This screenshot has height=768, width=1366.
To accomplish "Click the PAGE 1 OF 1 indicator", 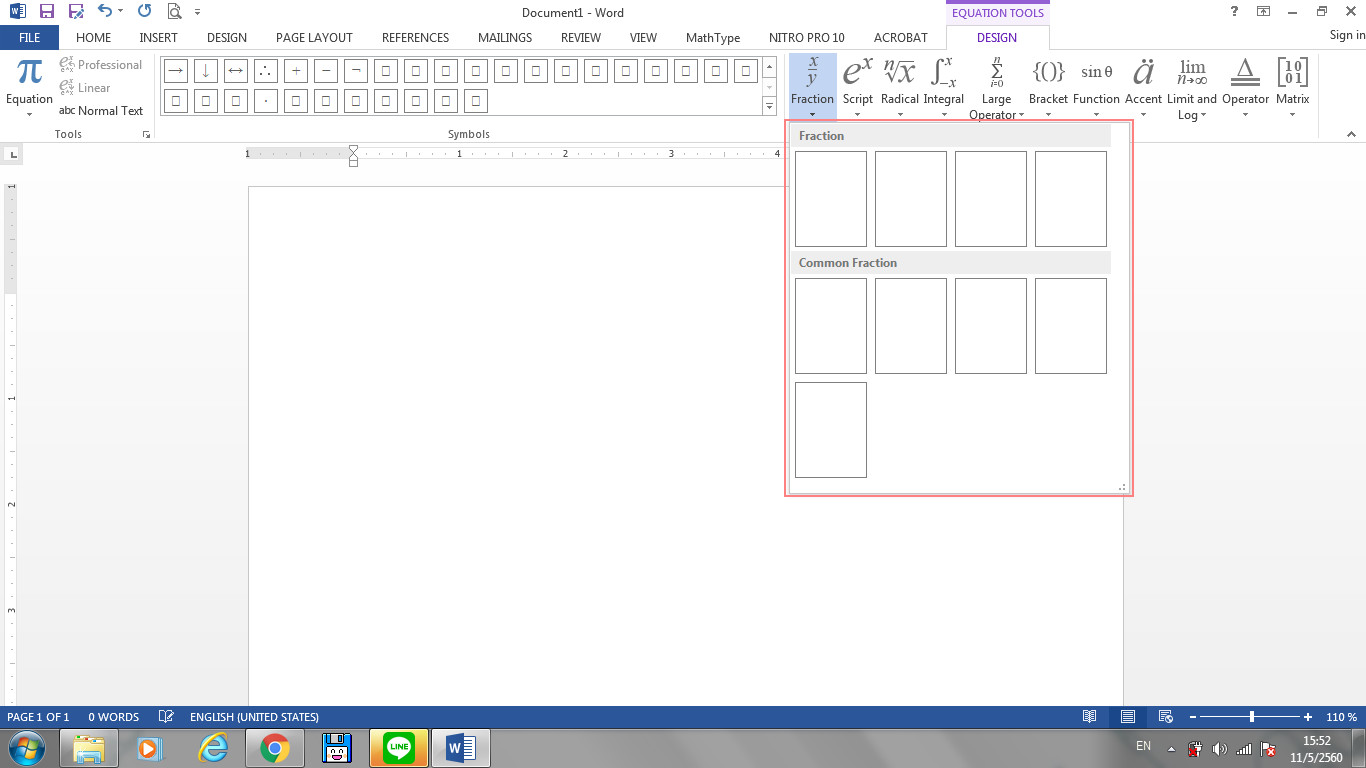I will tap(38, 717).
